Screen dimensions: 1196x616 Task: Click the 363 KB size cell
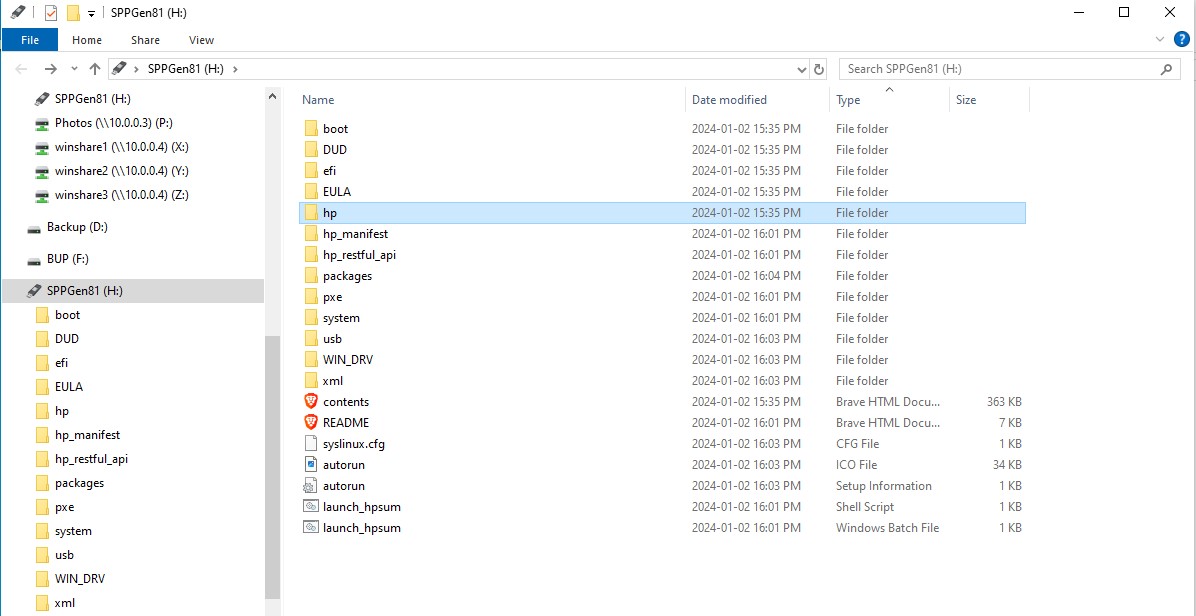coord(1004,402)
